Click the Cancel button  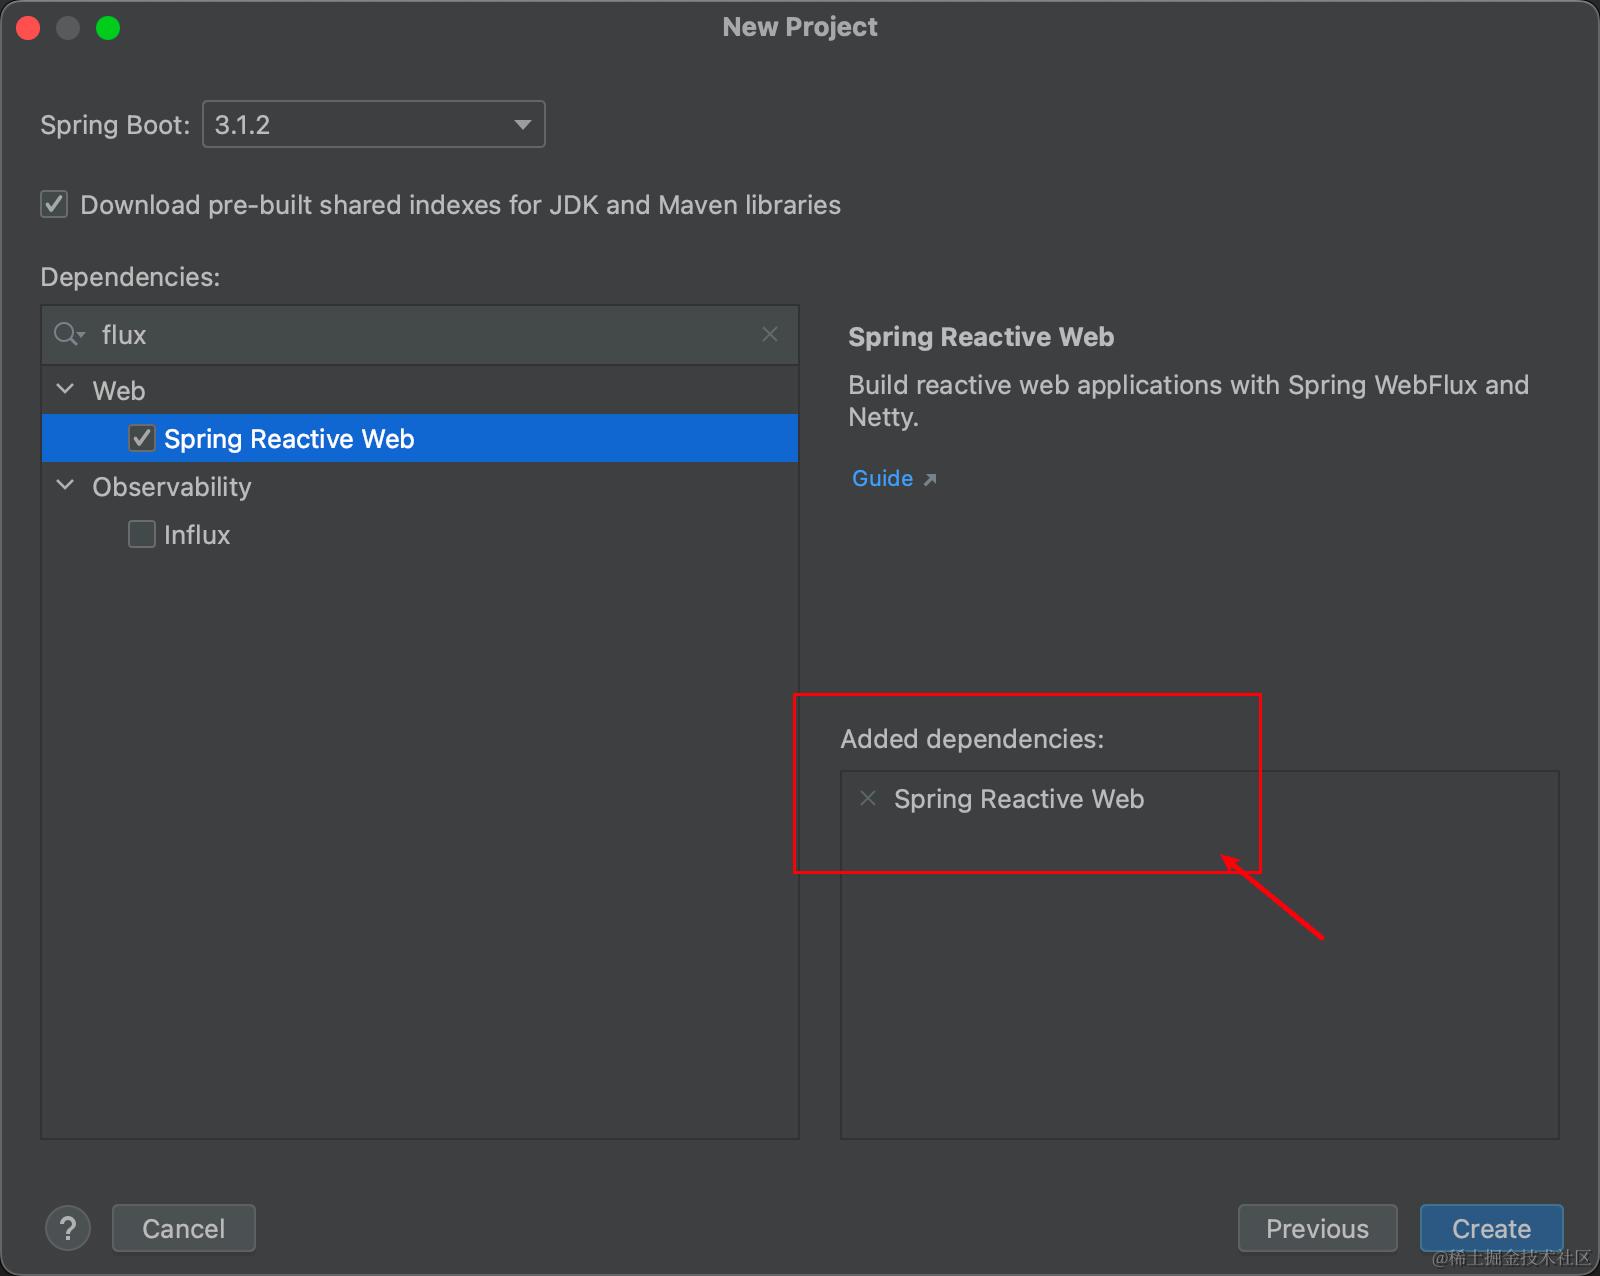[184, 1228]
